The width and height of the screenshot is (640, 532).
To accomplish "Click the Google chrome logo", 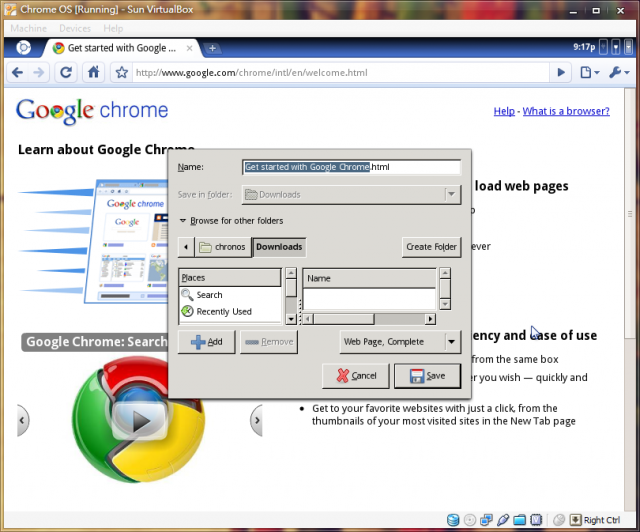I will pos(92,111).
